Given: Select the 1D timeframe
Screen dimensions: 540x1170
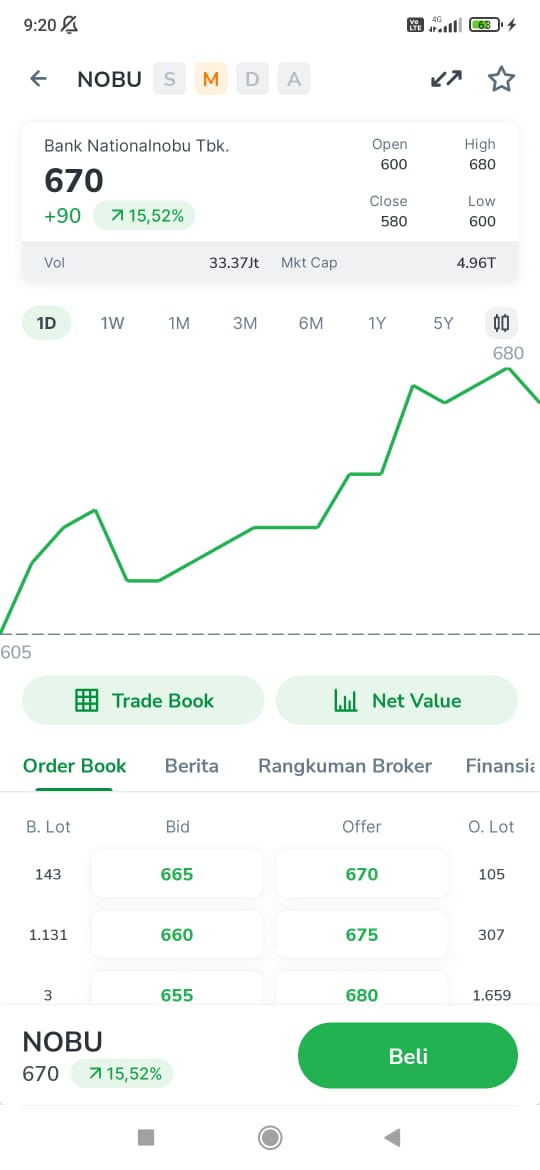Looking at the screenshot, I should 47,323.
